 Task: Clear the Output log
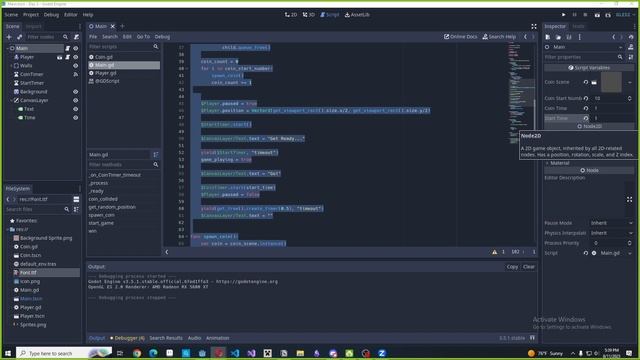pyautogui.click(x=529, y=267)
